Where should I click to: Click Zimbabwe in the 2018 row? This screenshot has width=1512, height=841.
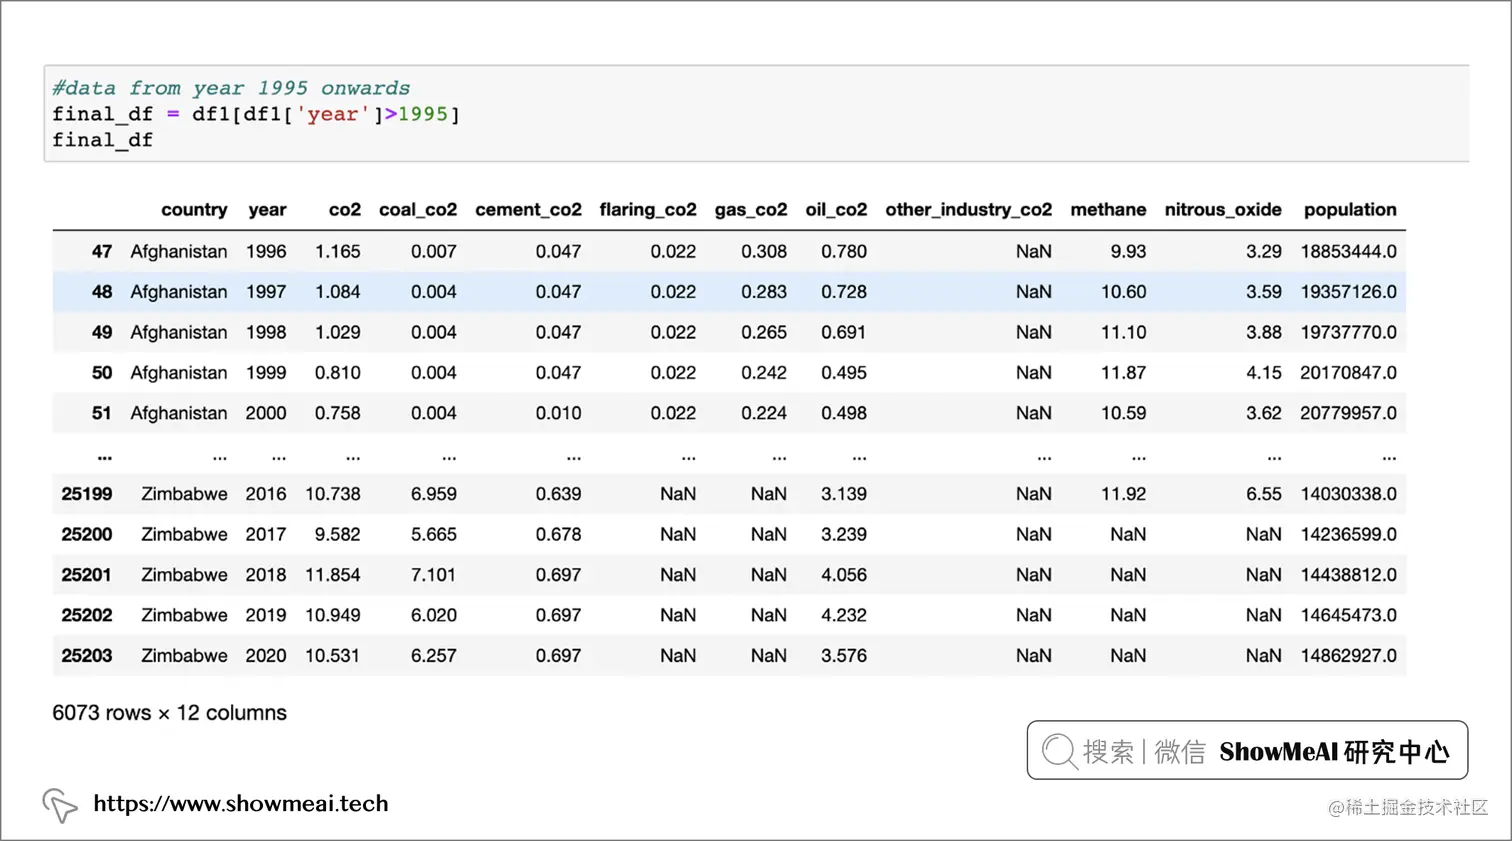click(184, 575)
